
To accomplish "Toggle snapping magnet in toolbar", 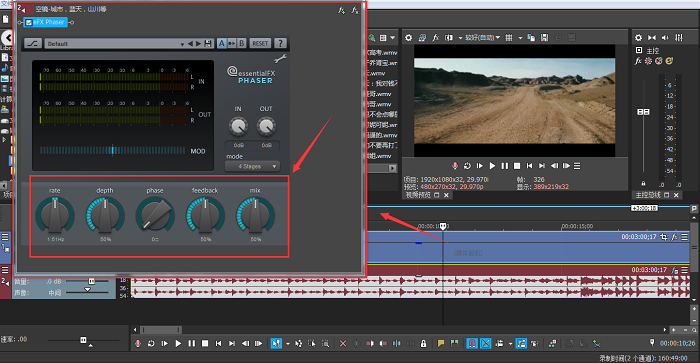I will [x=472, y=343].
